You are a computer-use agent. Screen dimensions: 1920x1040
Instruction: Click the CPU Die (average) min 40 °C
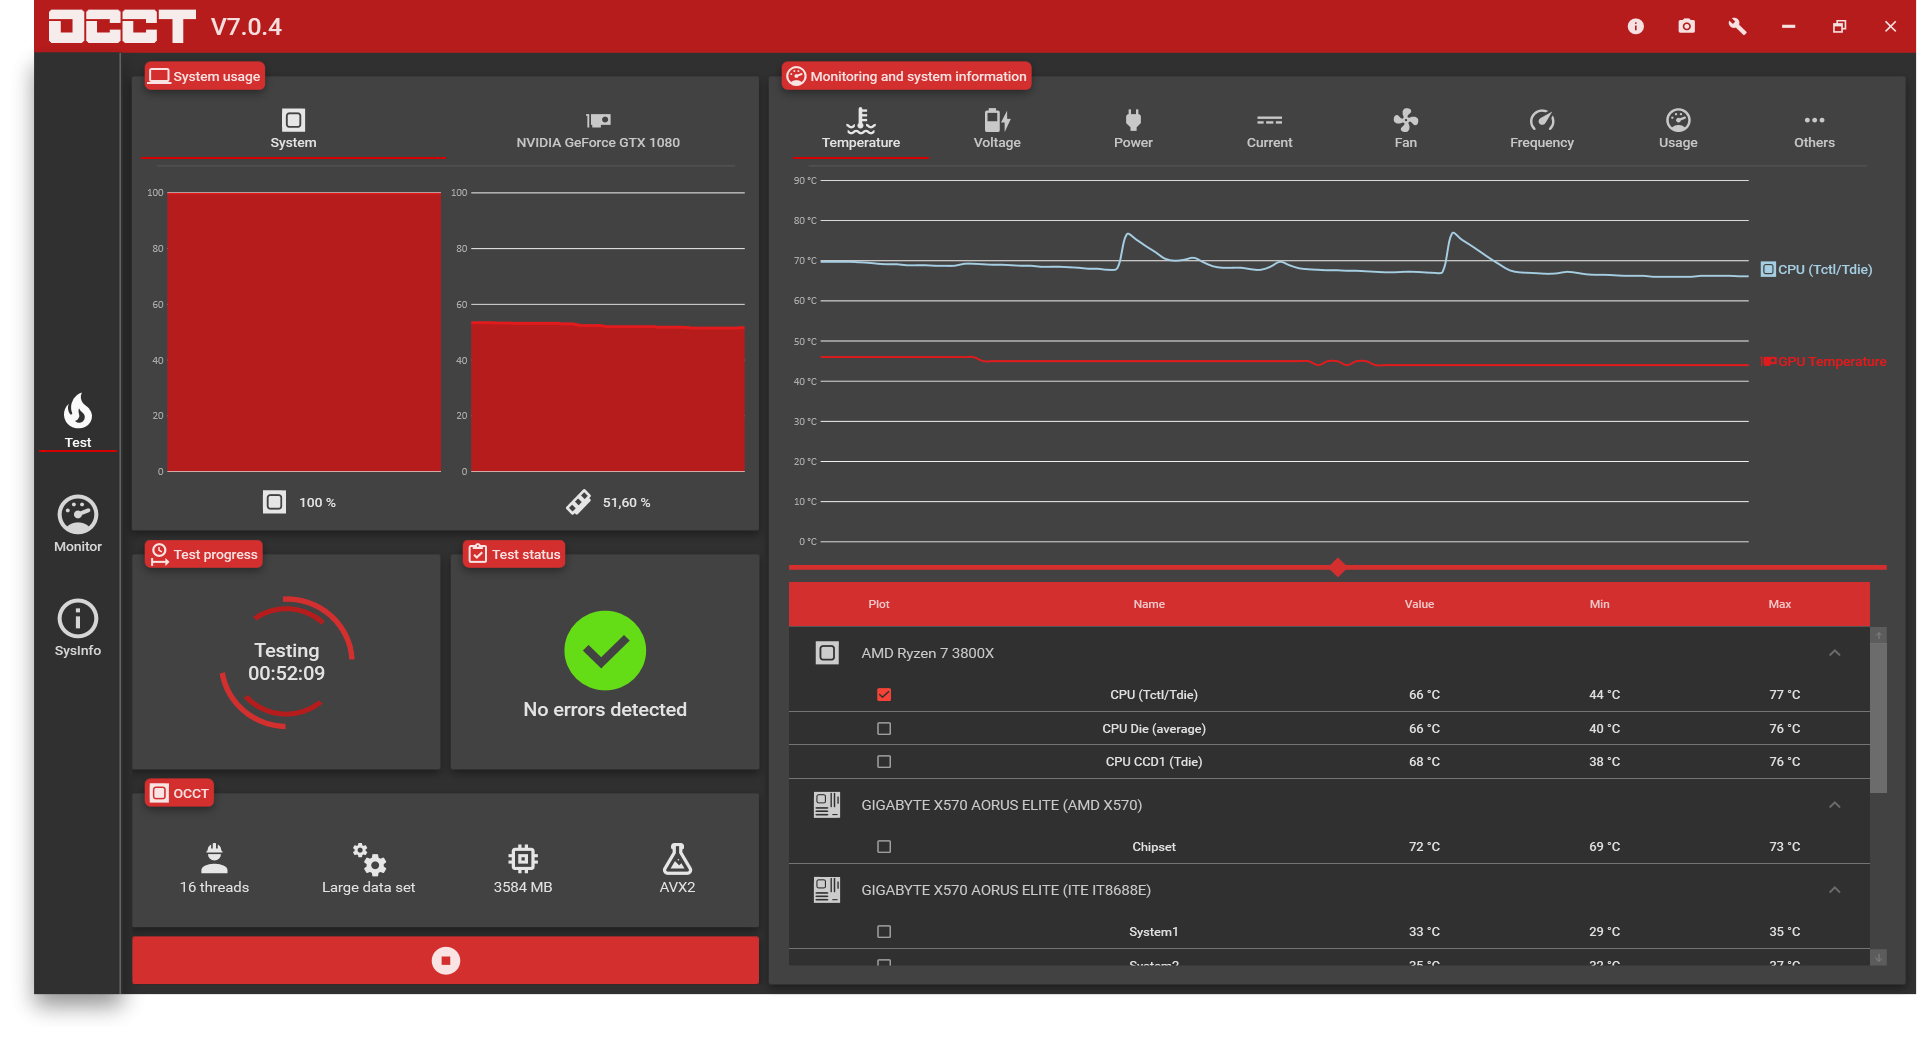pos(1604,728)
